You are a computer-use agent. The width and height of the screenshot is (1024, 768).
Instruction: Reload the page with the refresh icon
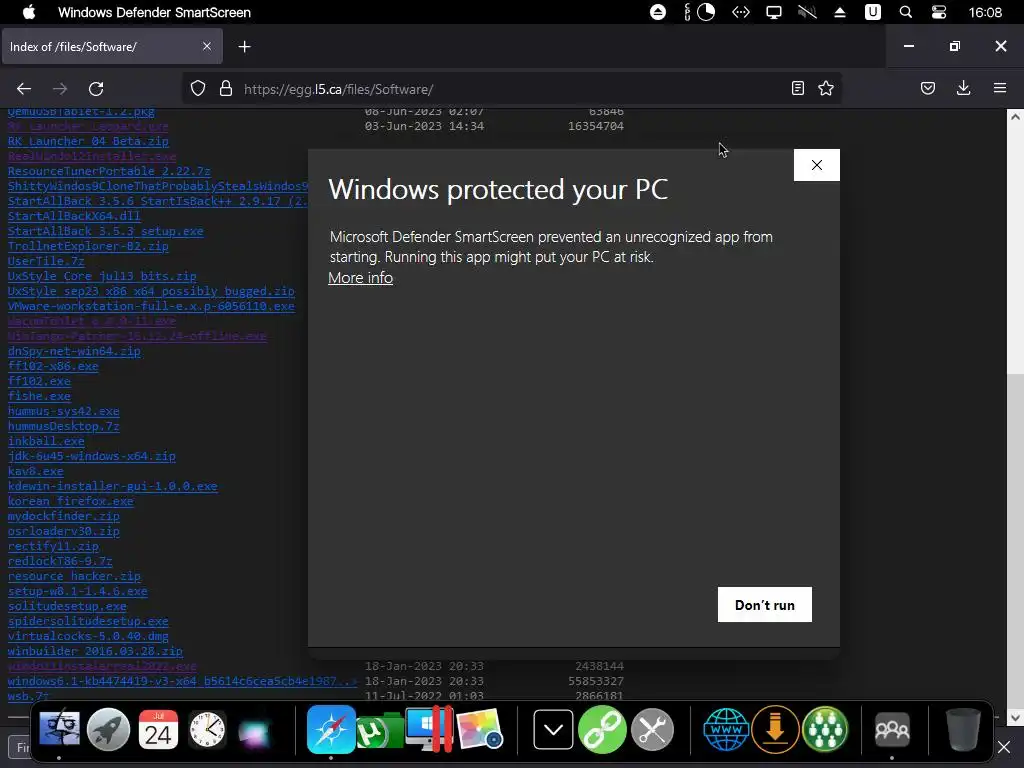(96, 89)
